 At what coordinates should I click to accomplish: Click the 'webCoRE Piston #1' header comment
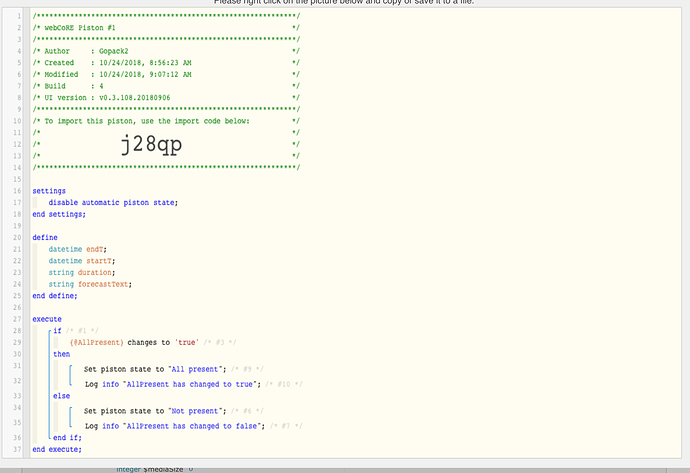[x=80, y=28]
